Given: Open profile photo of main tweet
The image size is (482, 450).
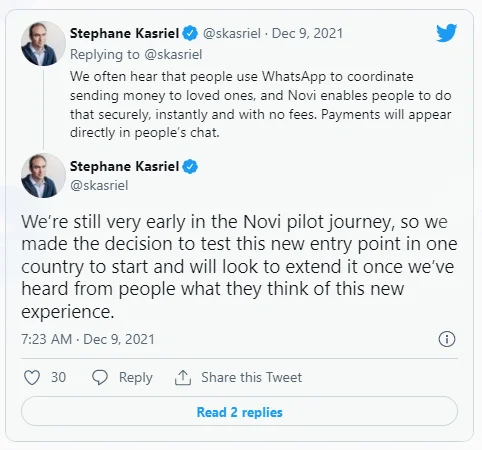Looking at the screenshot, I should 43,176.
